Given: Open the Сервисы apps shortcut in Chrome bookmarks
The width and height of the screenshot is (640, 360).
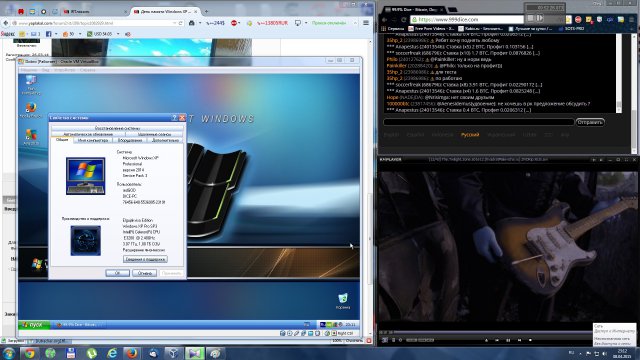Looking at the screenshot, I should [394, 29].
